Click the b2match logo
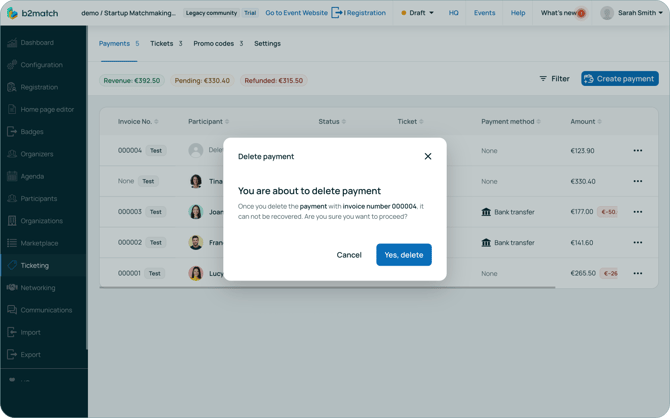The width and height of the screenshot is (670, 418). 32,13
